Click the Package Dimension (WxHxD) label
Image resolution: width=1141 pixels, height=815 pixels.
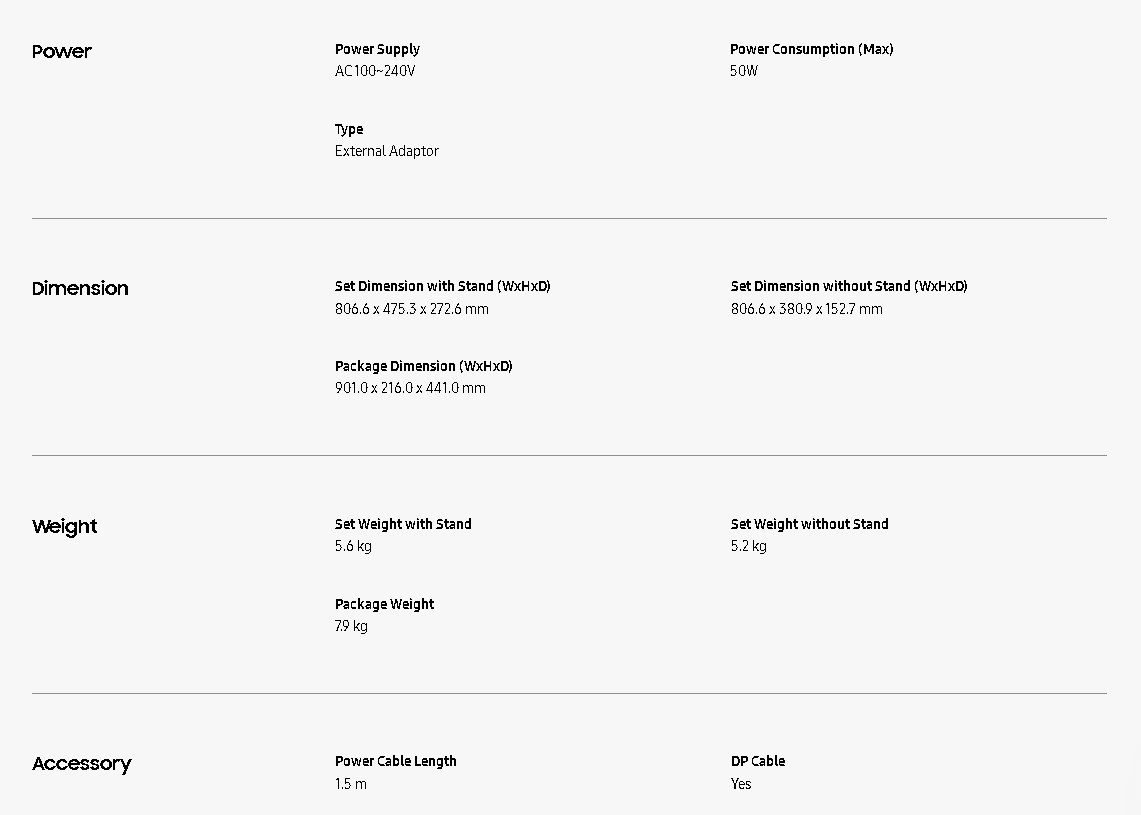point(424,366)
